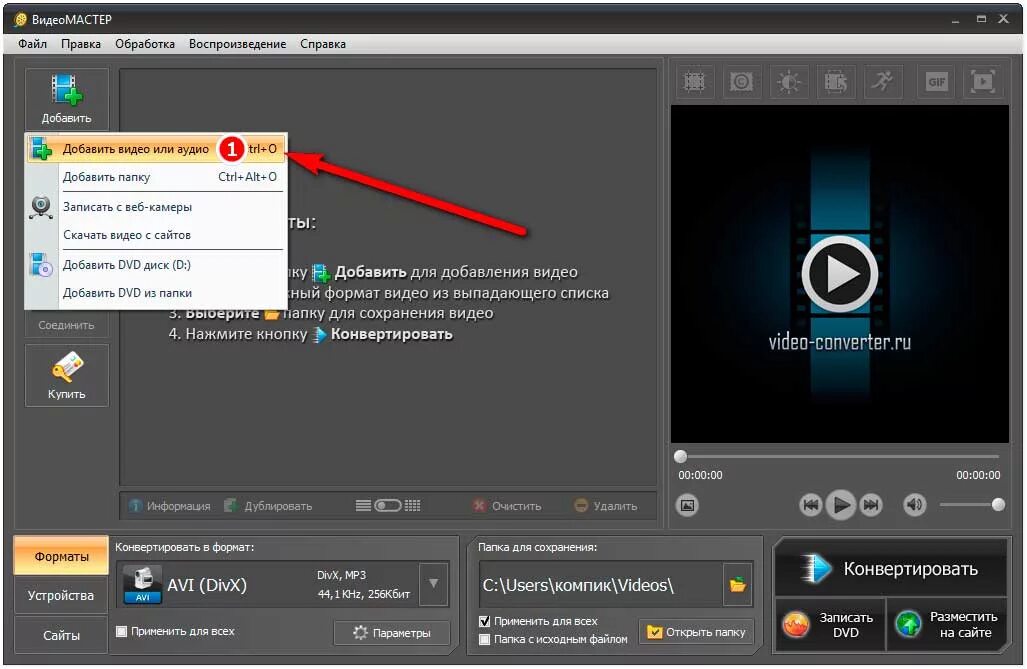
Task: Open the Файл menu
Action: [x=32, y=44]
